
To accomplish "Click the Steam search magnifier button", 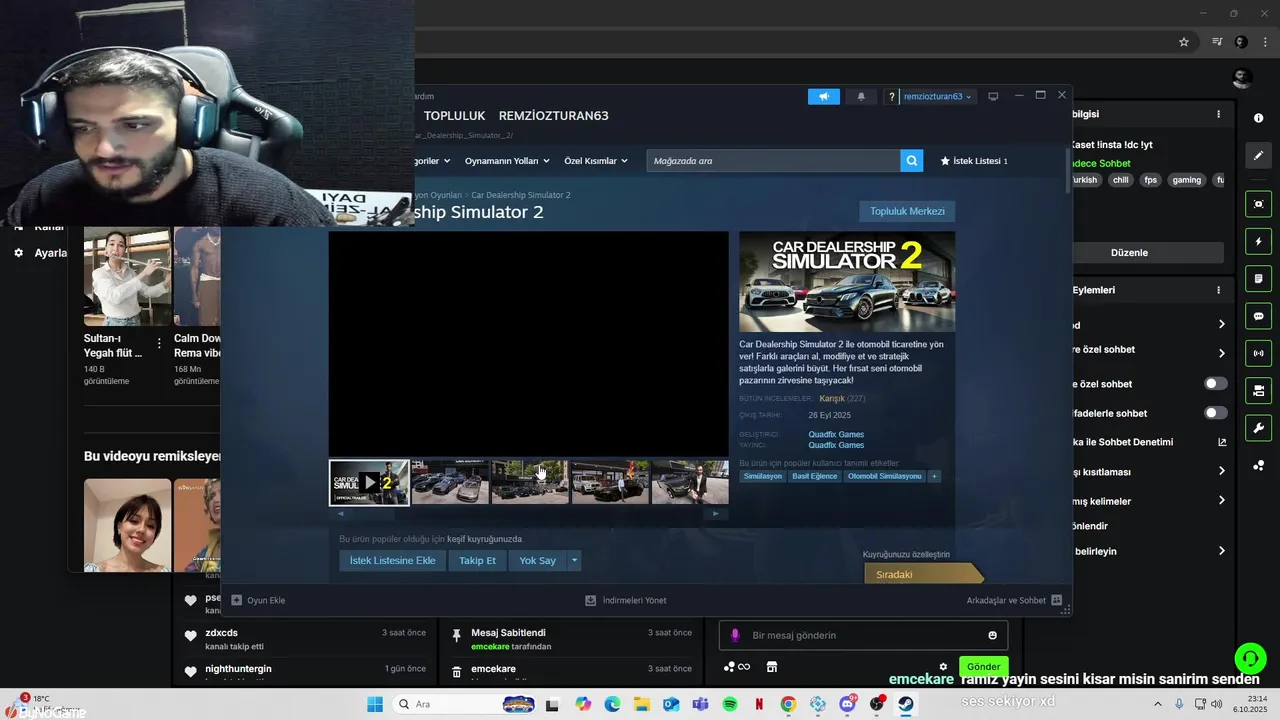I will coord(911,160).
